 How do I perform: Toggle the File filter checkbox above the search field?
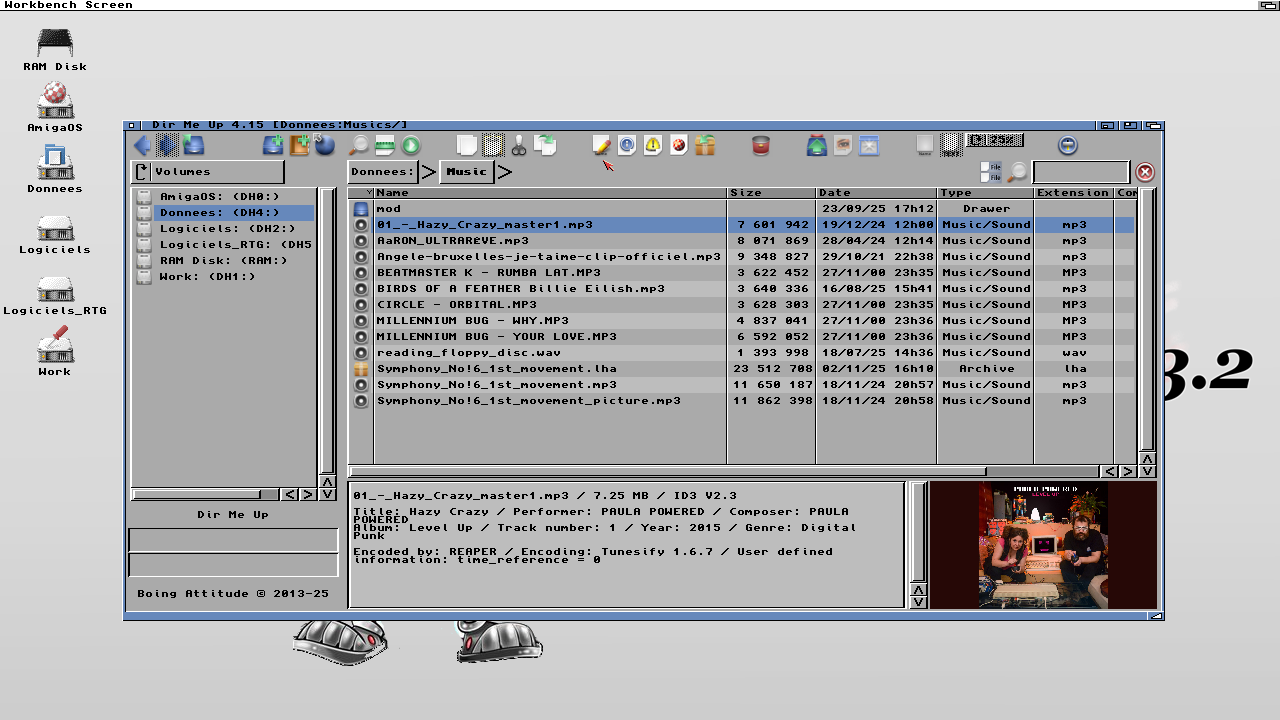tap(984, 167)
